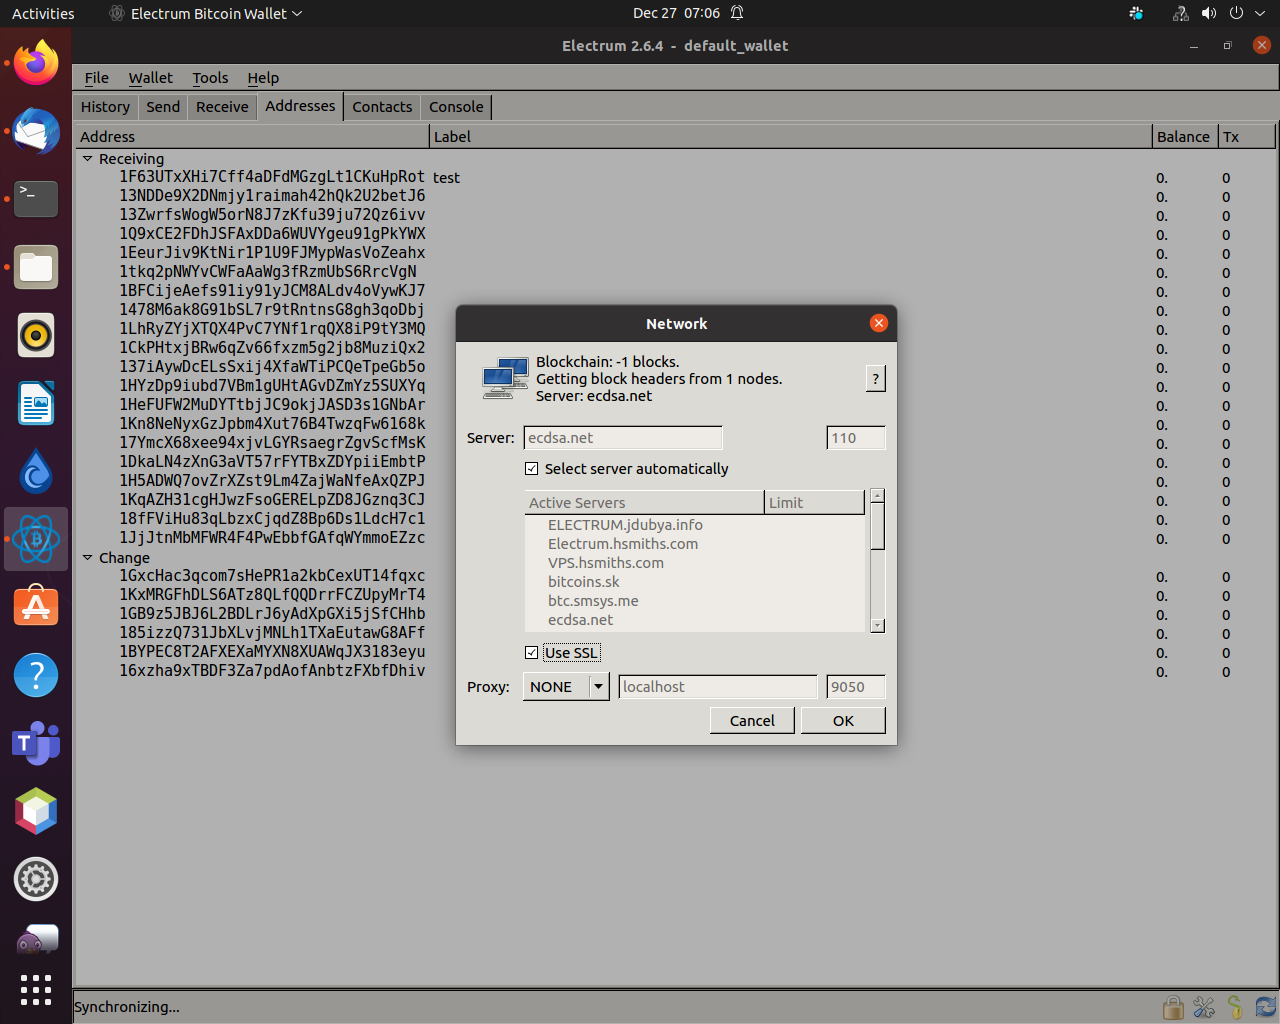Open the Help menu
1280x1024 pixels.
tap(263, 78)
